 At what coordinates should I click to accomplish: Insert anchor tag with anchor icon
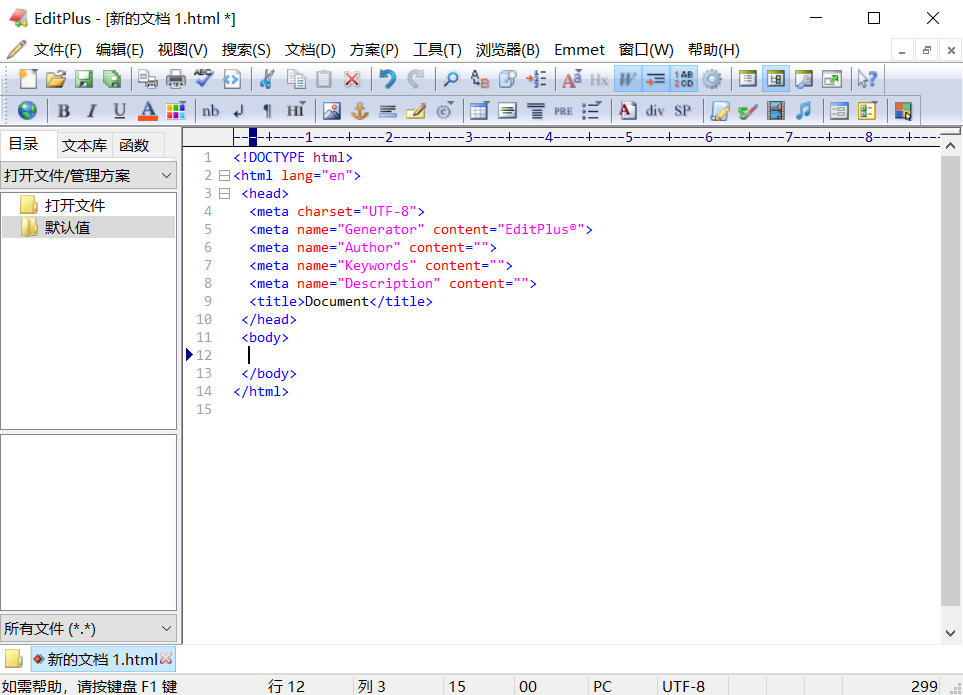[x=360, y=111]
